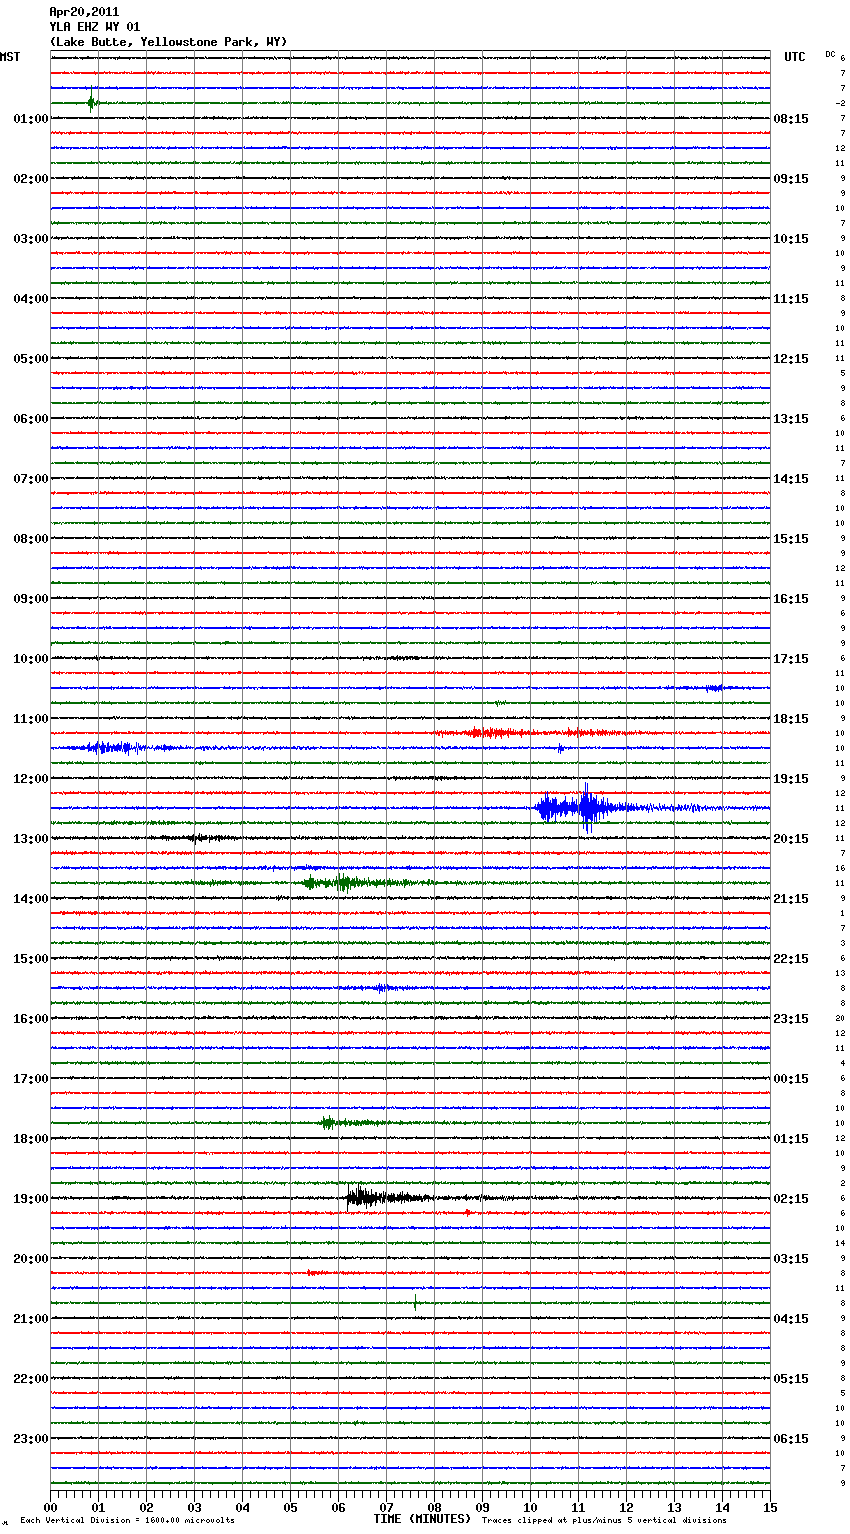Select the 01:00 MST time label
This screenshot has width=850, height=1534.
pyautogui.click(x=31, y=119)
